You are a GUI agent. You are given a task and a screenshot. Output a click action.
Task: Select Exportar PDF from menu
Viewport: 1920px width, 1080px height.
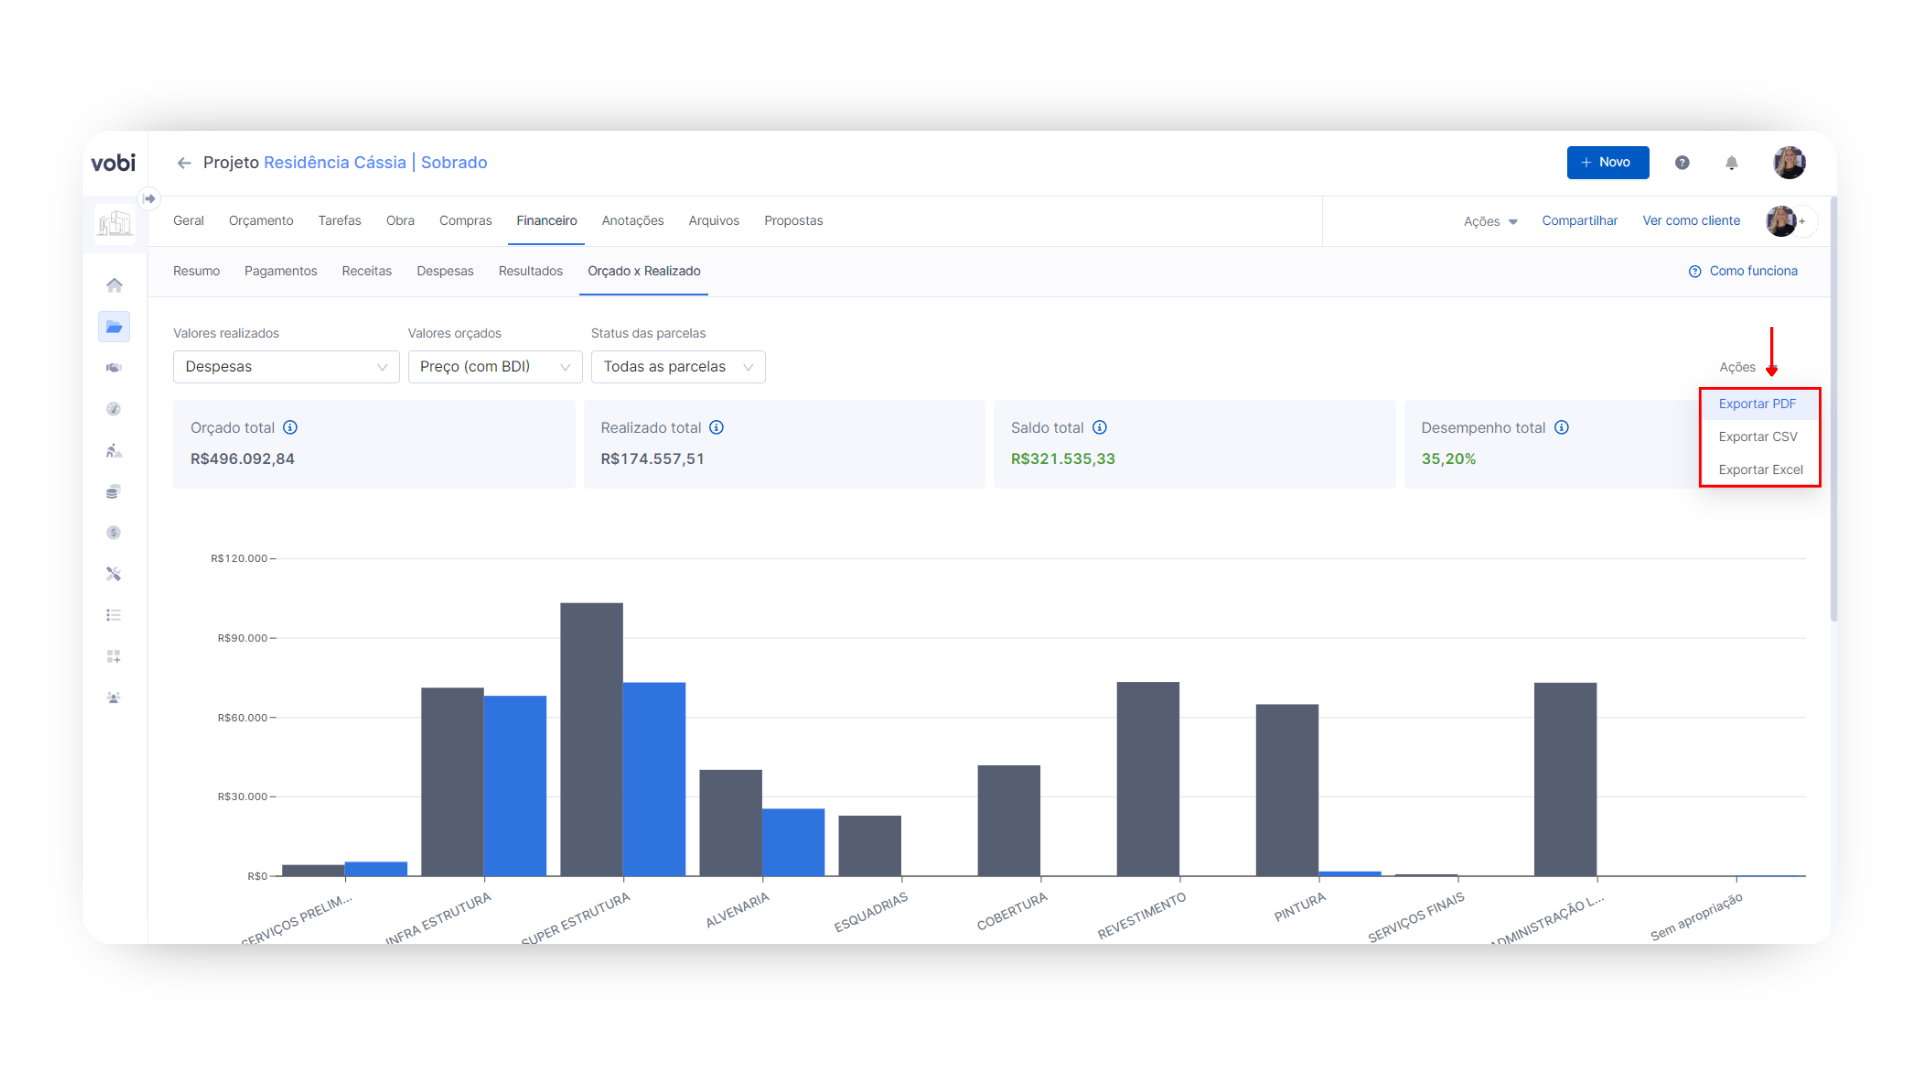point(1757,404)
